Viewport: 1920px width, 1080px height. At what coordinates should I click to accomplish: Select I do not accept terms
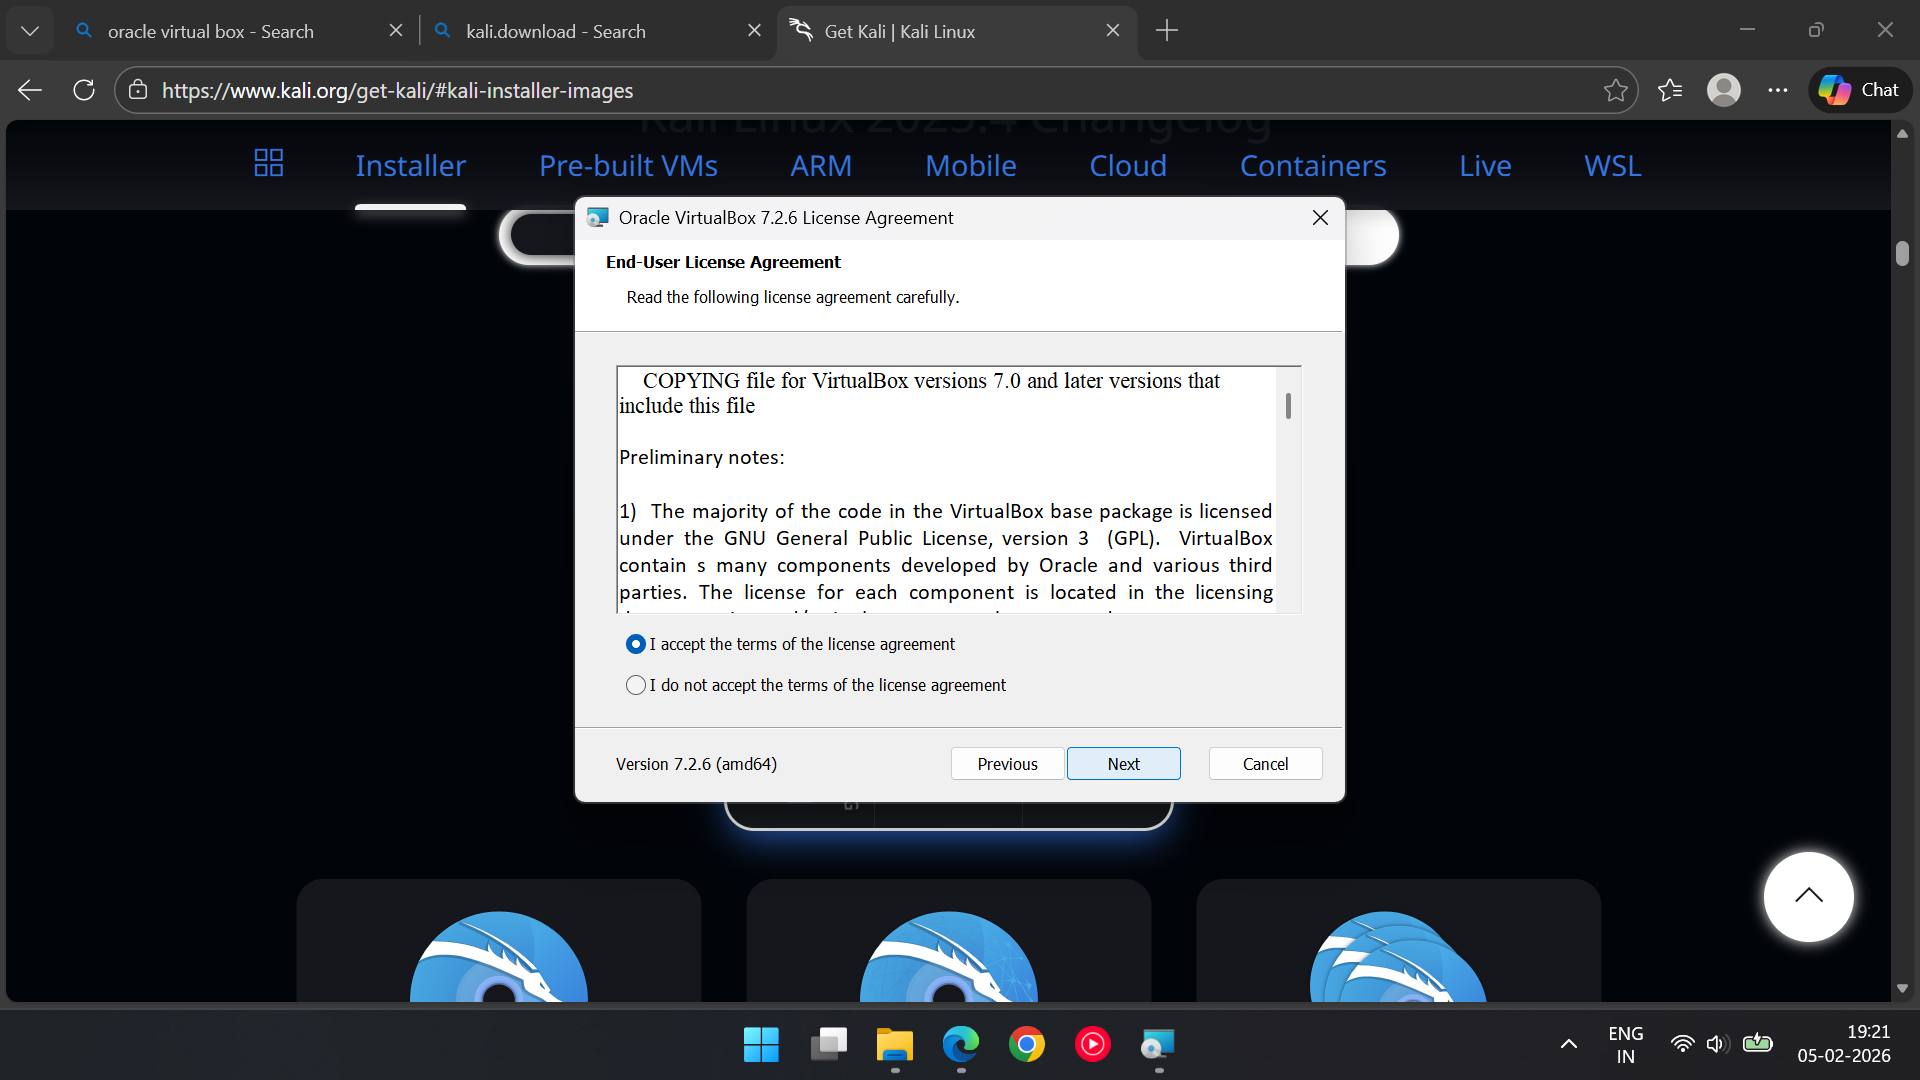[636, 685]
